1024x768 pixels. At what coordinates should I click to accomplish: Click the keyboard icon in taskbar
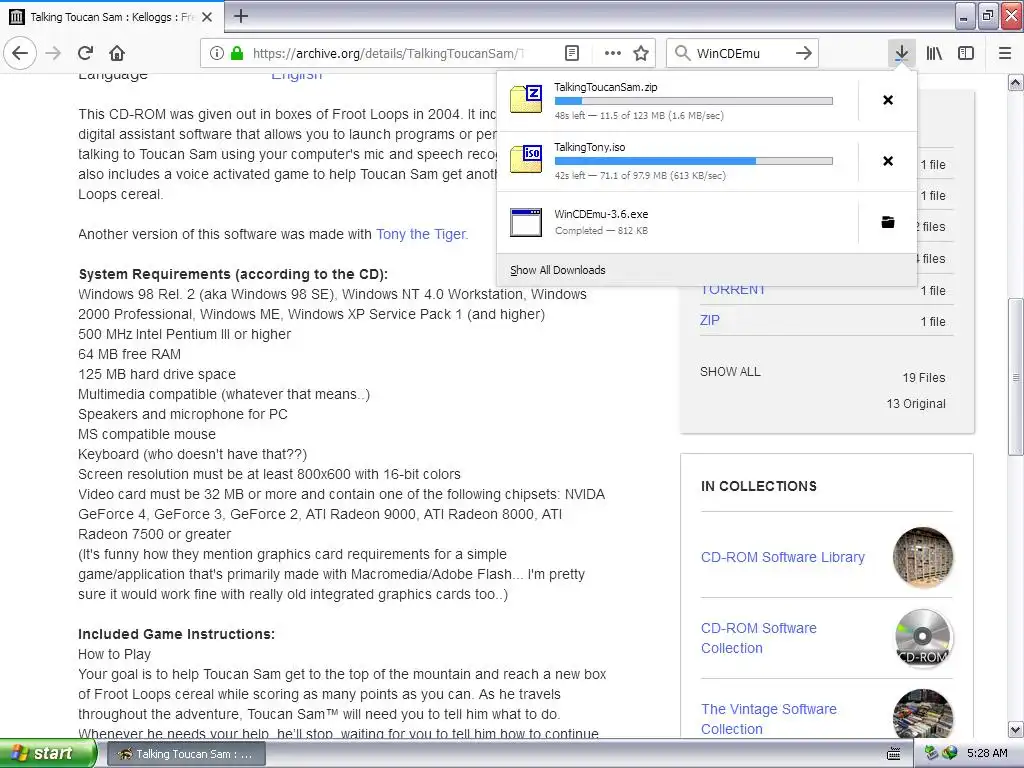[893, 754]
